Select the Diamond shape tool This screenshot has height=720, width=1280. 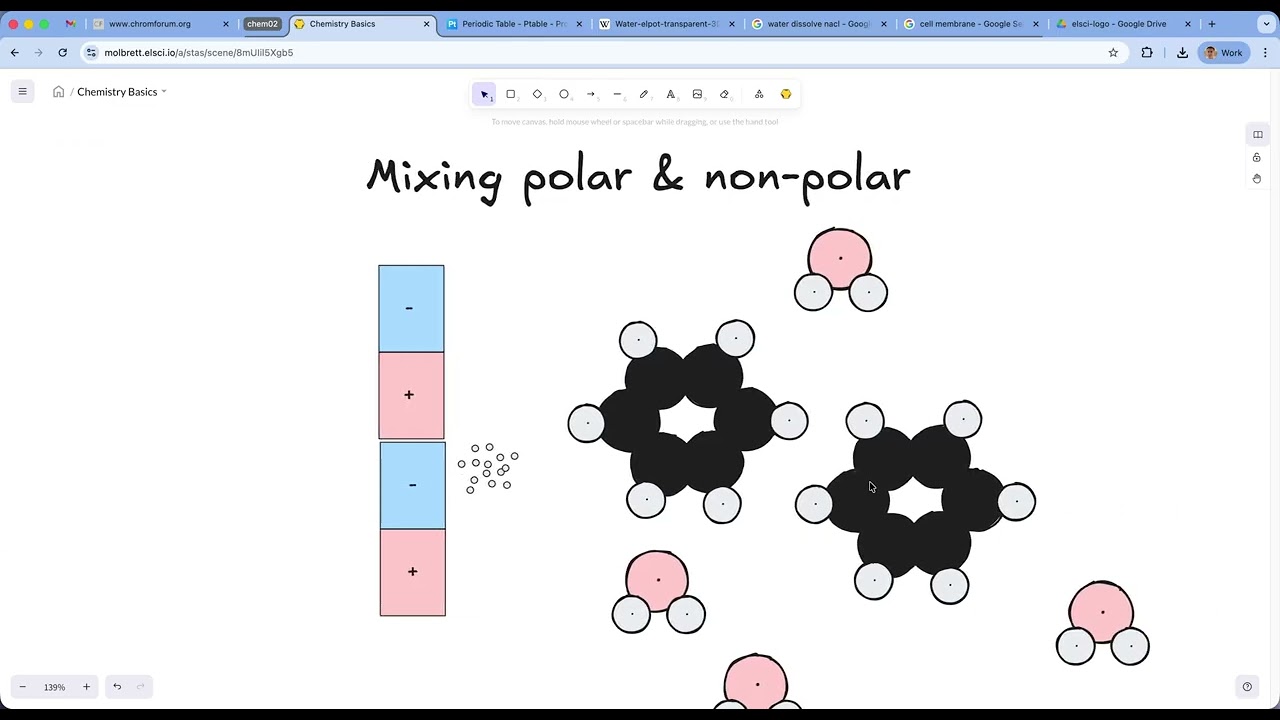tap(537, 94)
